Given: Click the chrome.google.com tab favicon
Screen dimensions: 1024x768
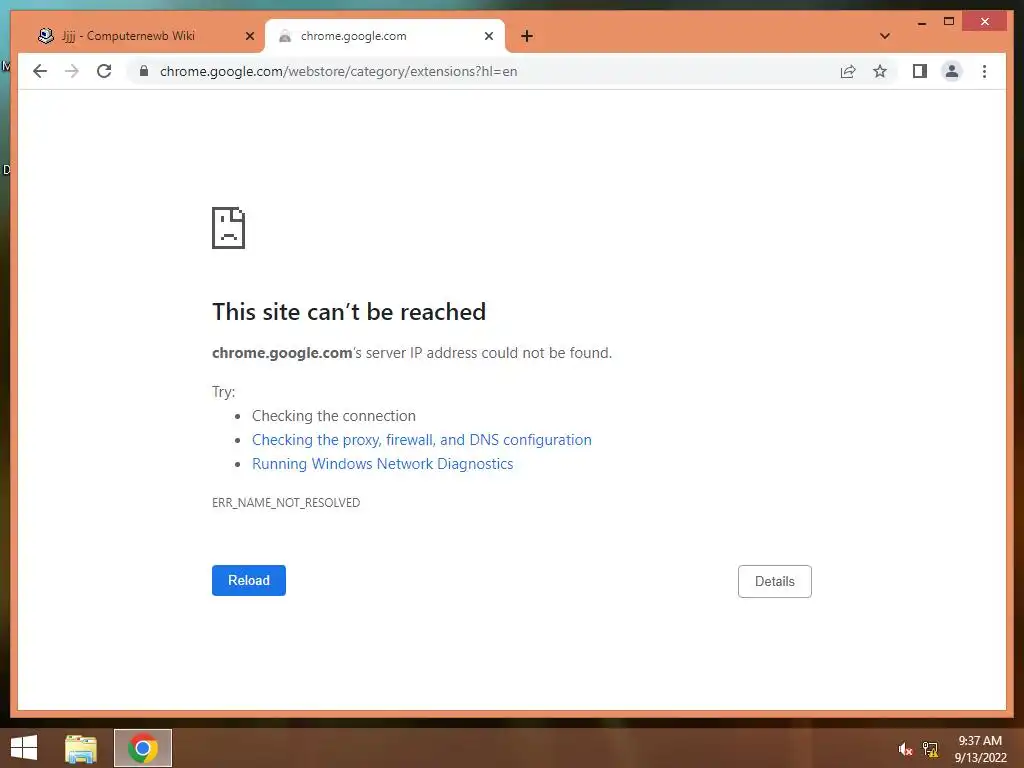Looking at the screenshot, I should 285,37.
